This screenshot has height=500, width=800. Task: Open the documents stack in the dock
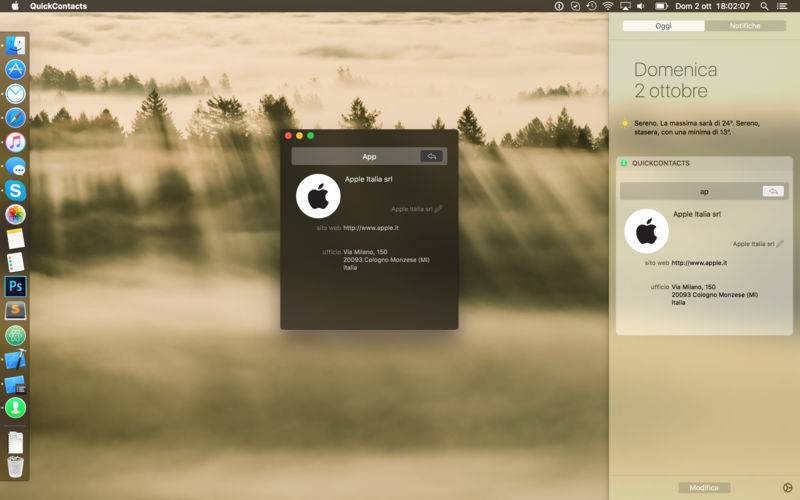(15, 442)
